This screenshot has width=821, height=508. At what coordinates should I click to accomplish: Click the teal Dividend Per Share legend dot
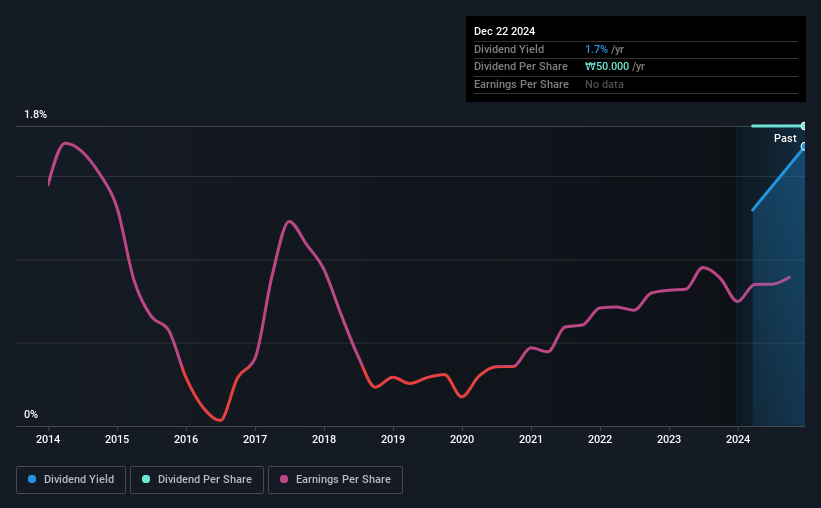(x=146, y=479)
